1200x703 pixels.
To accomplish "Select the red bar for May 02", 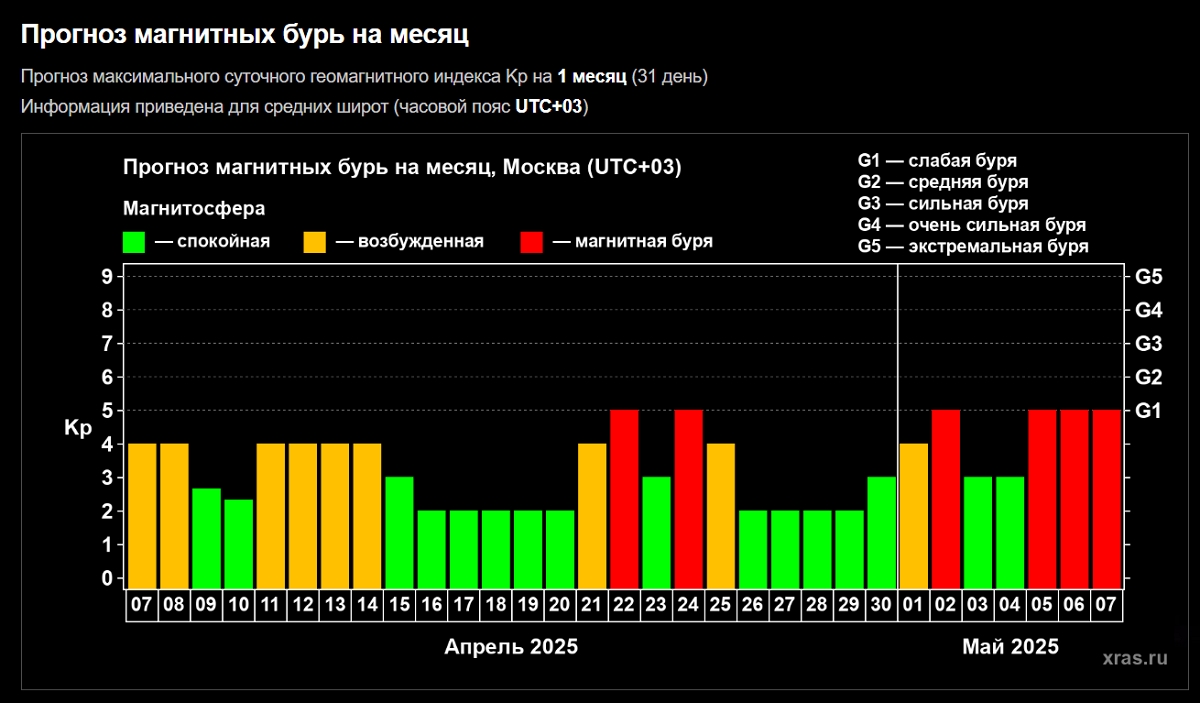I will [x=946, y=497].
